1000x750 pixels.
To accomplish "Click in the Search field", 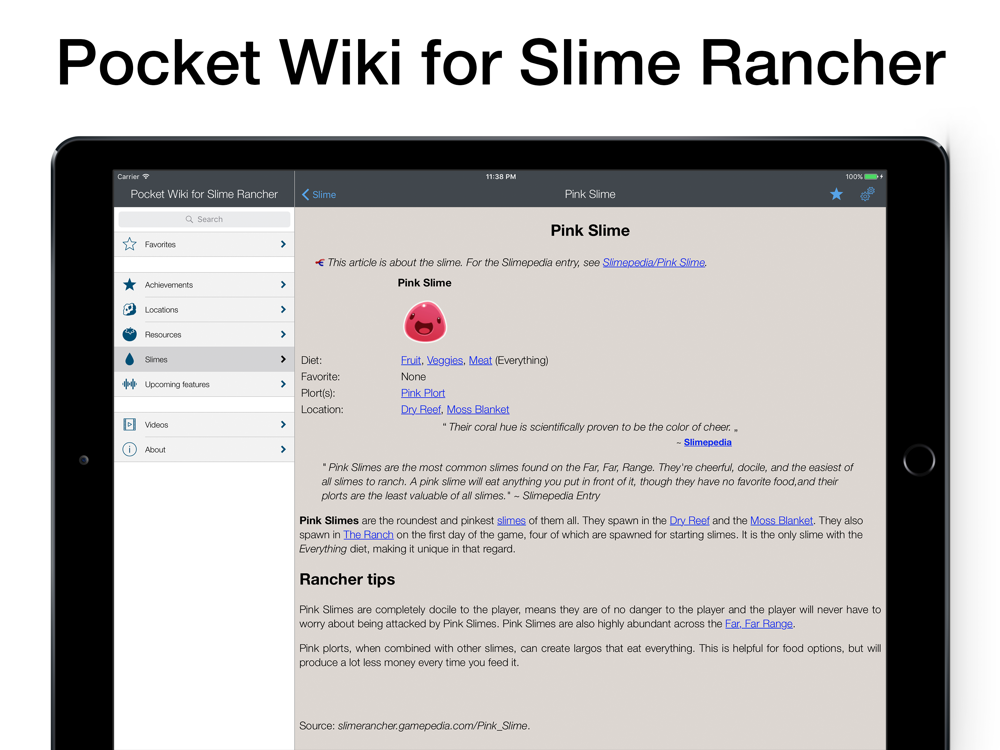I will click(204, 219).
